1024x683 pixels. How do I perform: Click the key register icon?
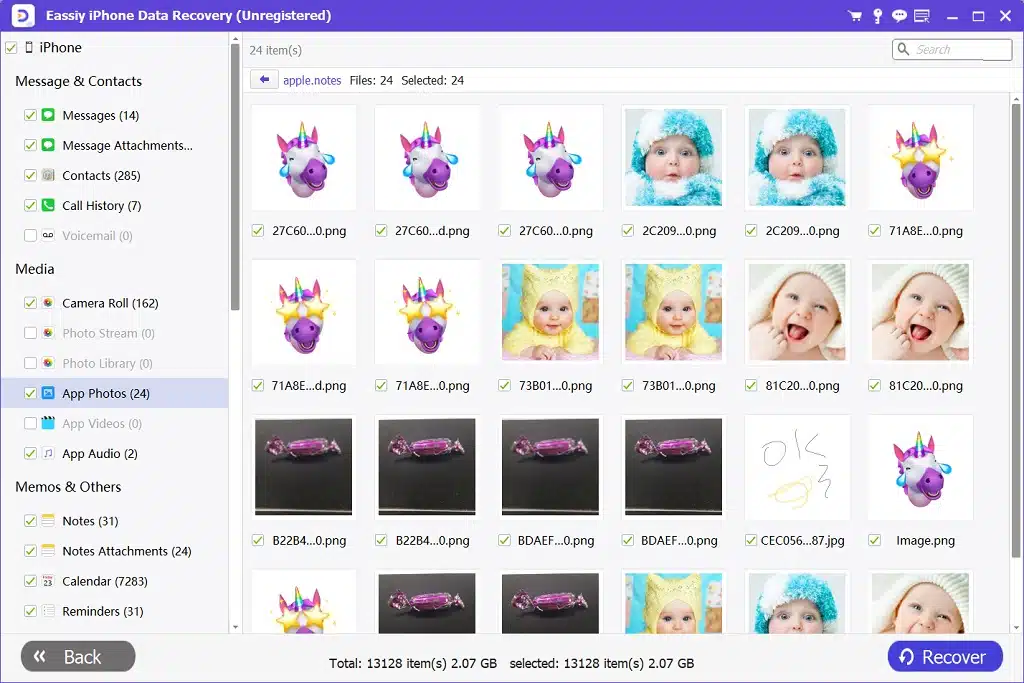click(877, 16)
